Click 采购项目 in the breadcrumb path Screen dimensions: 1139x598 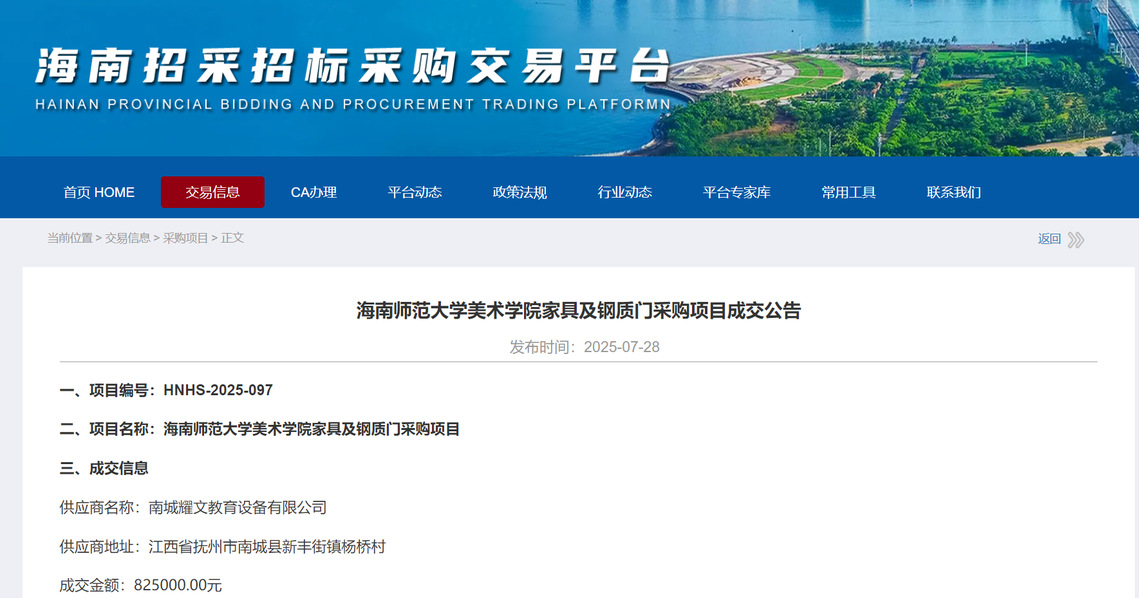[186, 238]
